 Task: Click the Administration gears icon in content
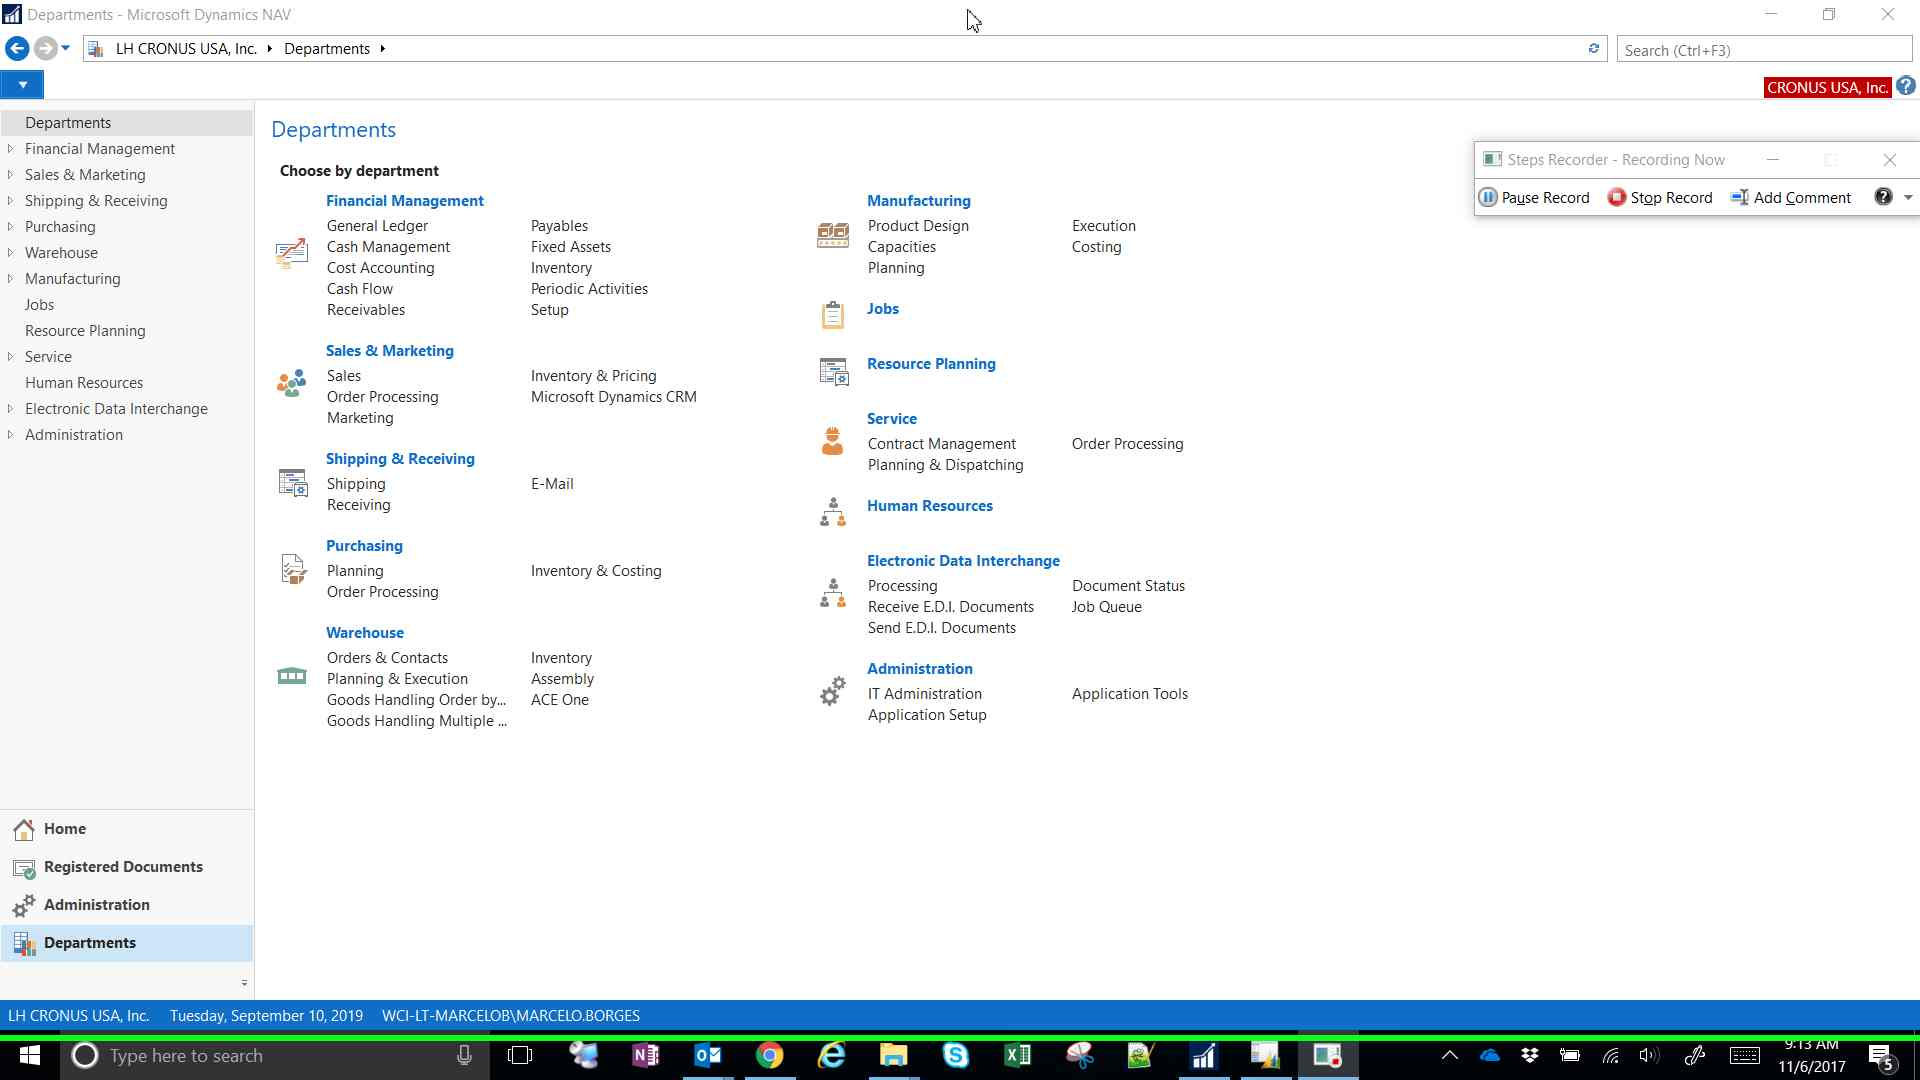tap(832, 691)
